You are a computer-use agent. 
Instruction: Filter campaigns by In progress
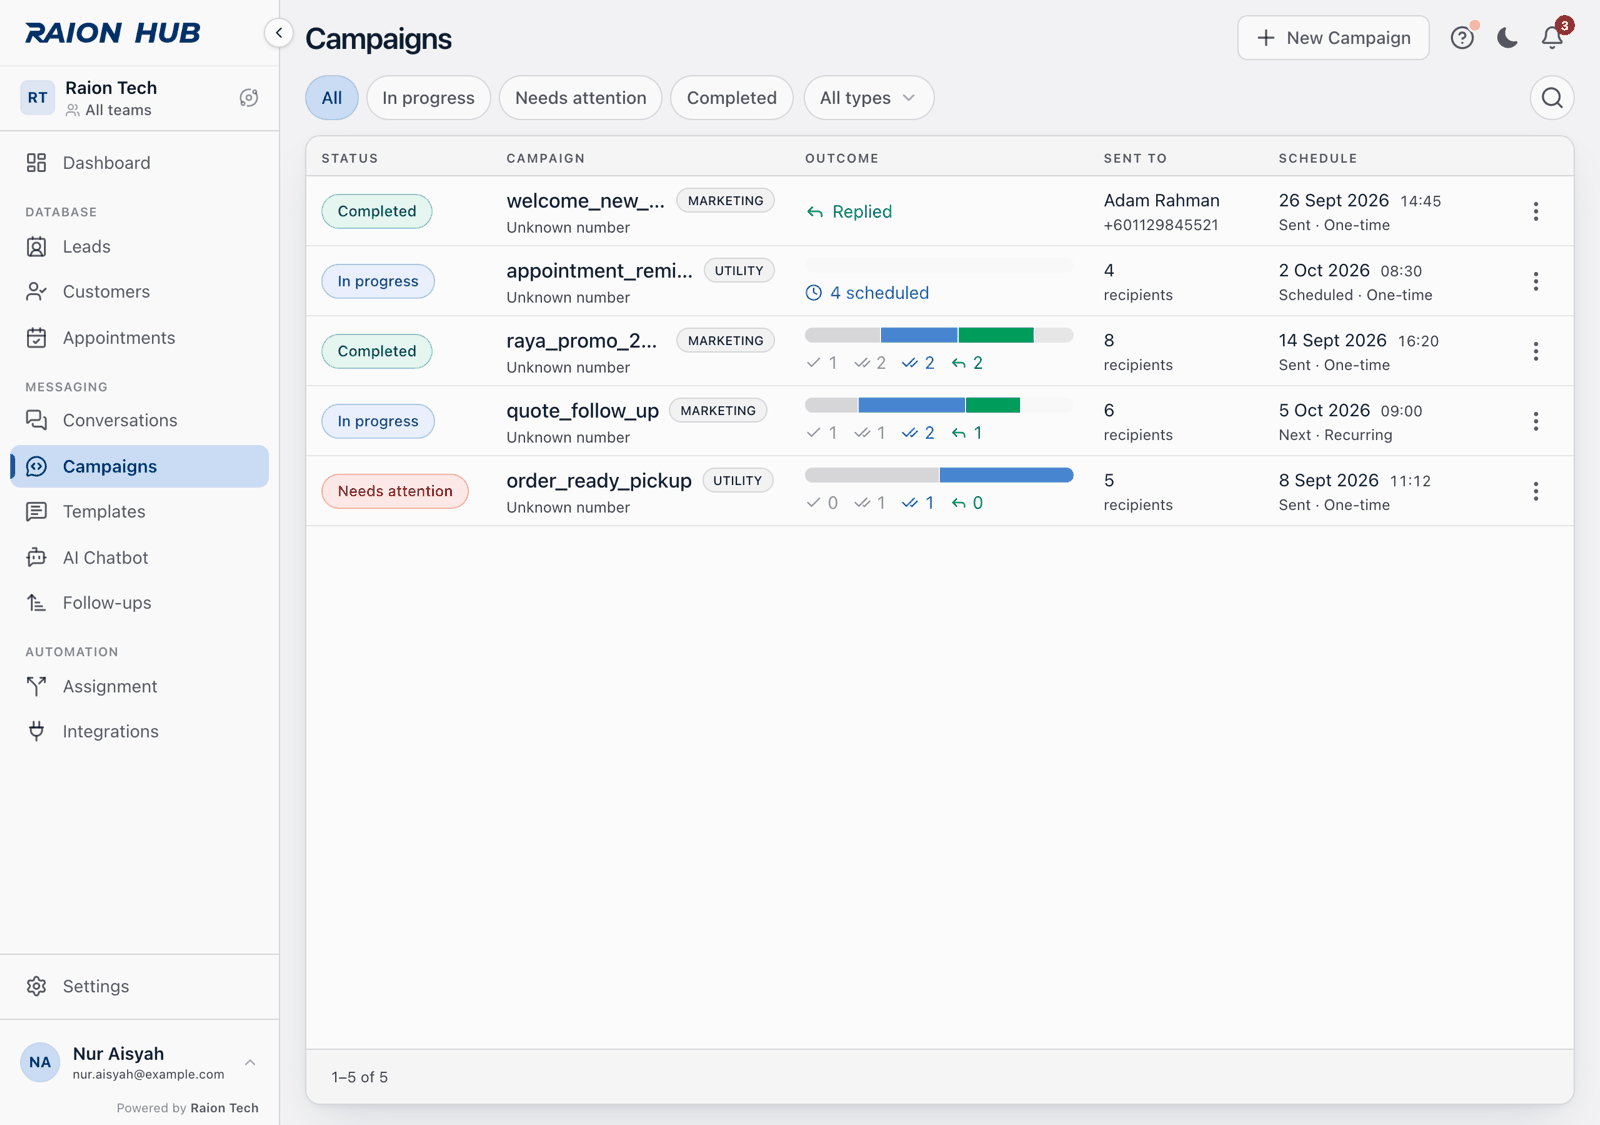pos(428,98)
